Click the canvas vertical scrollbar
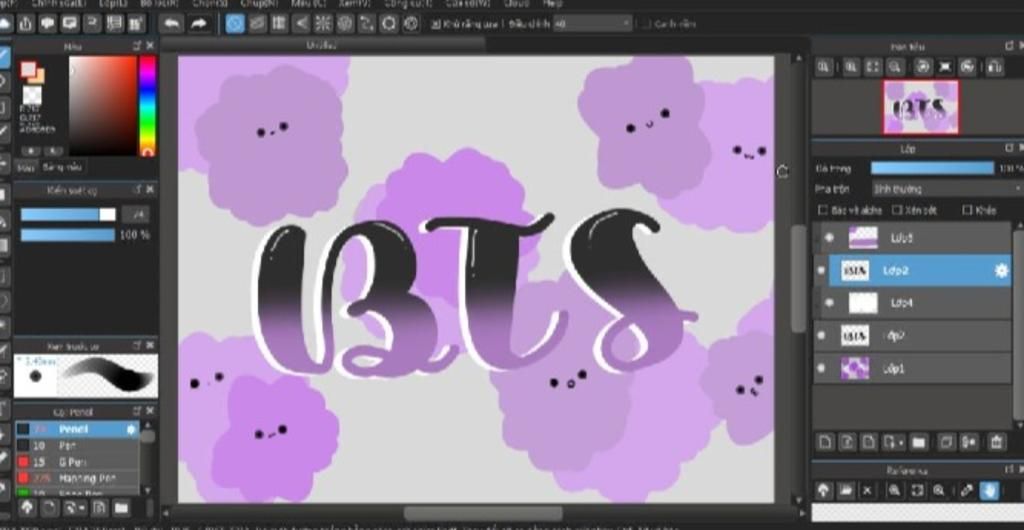 point(798,279)
